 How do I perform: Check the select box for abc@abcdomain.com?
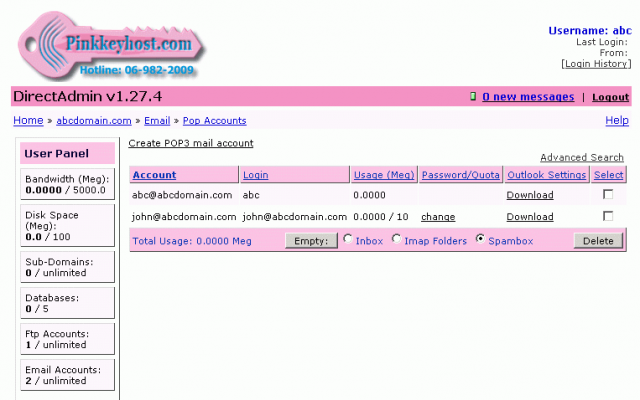click(x=607, y=195)
